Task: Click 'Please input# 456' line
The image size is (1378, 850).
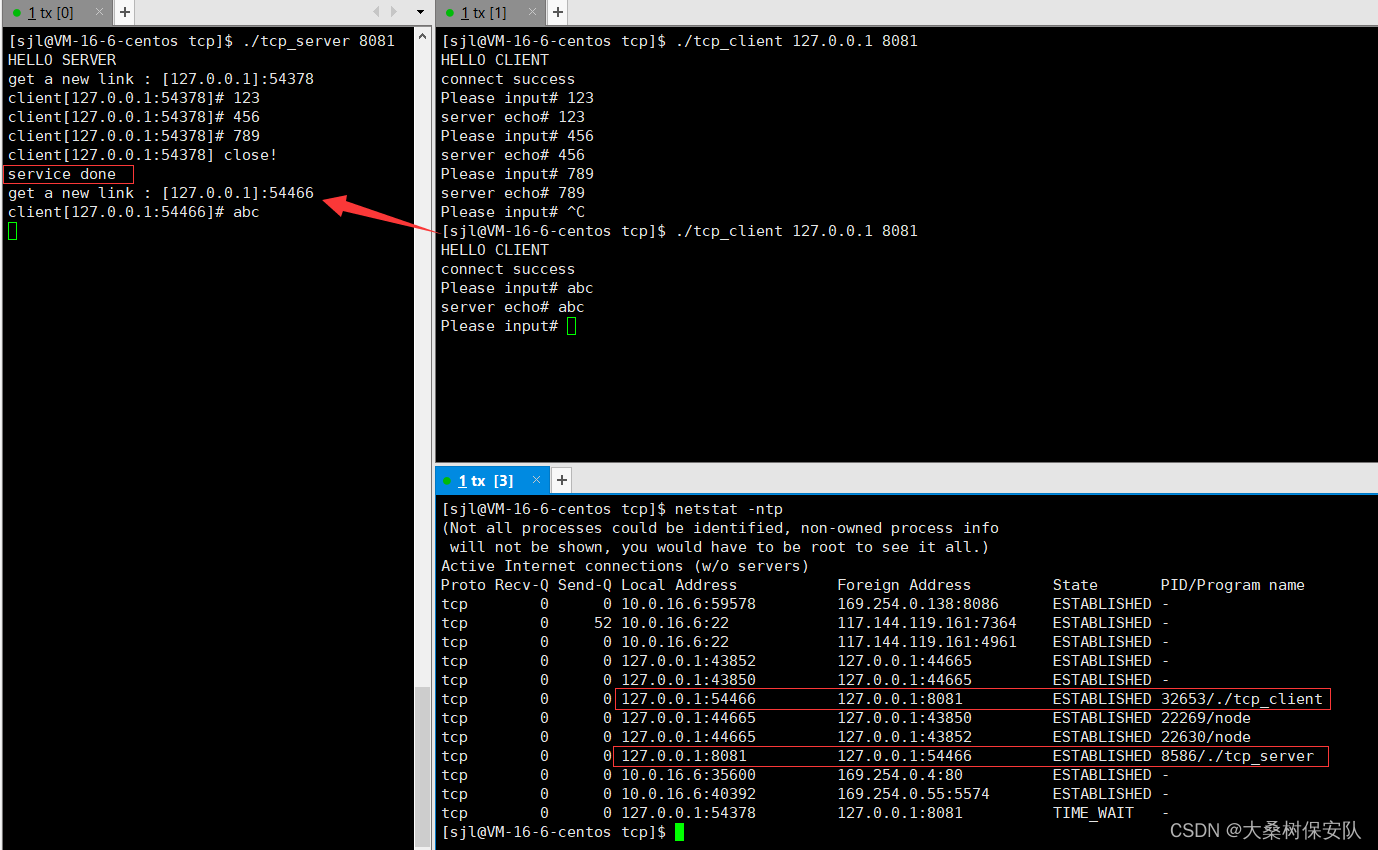Action: click(x=517, y=136)
